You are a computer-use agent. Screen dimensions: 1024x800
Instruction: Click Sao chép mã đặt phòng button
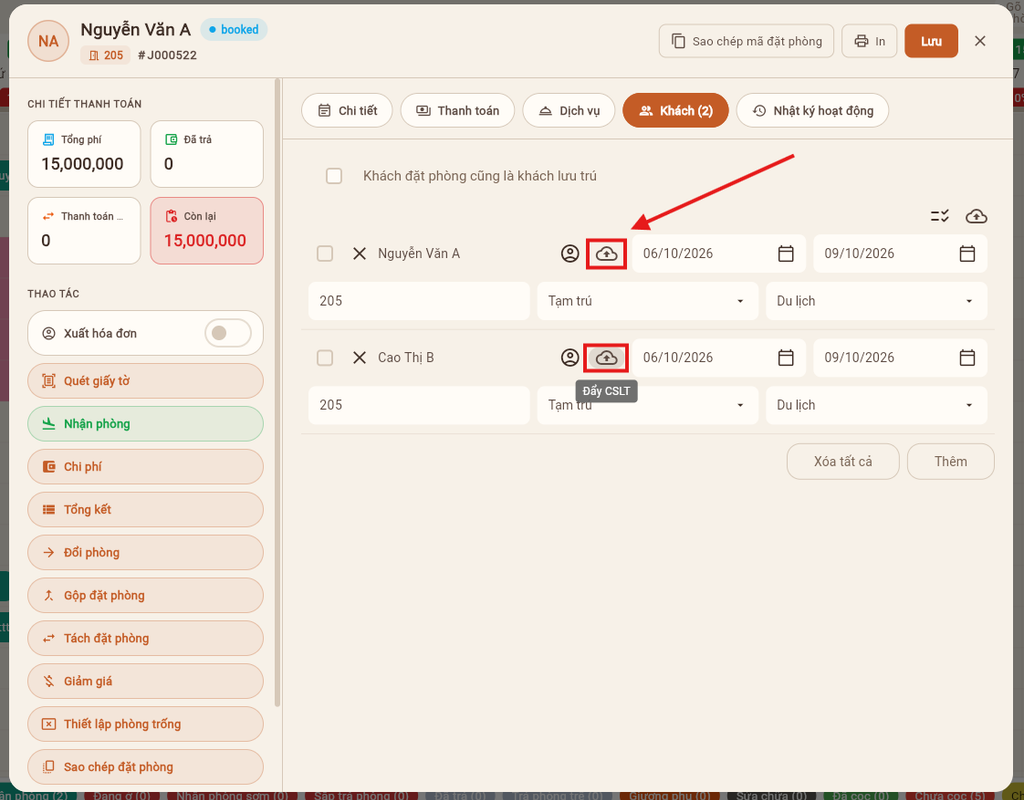click(x=746, y=41)
